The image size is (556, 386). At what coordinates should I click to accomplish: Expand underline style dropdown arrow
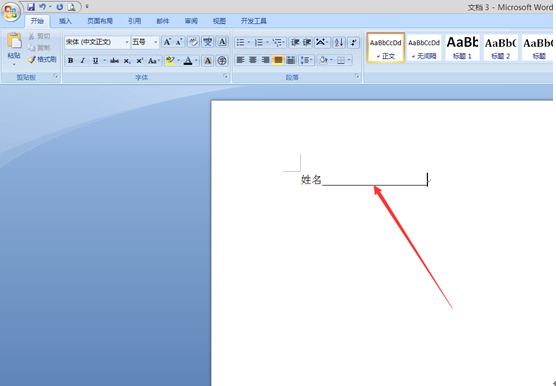pos(104,61)
